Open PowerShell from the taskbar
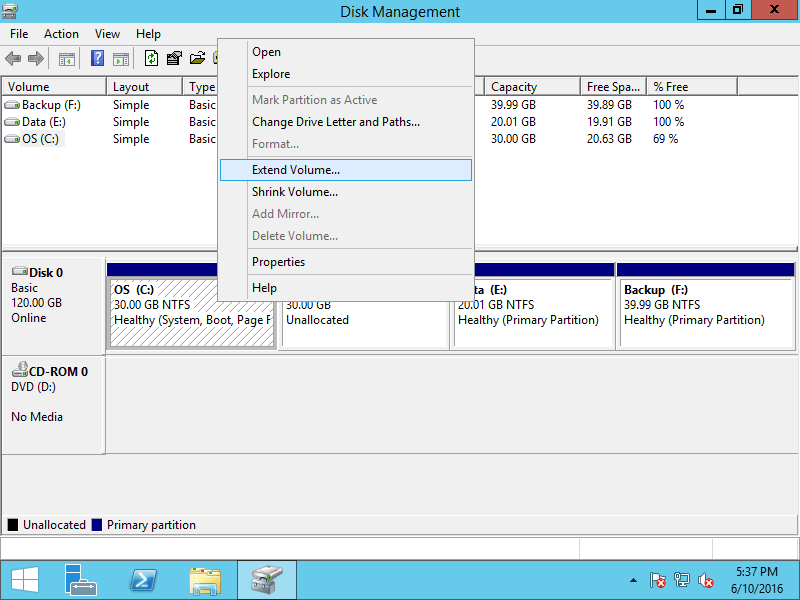 click(x=143, y=580)
